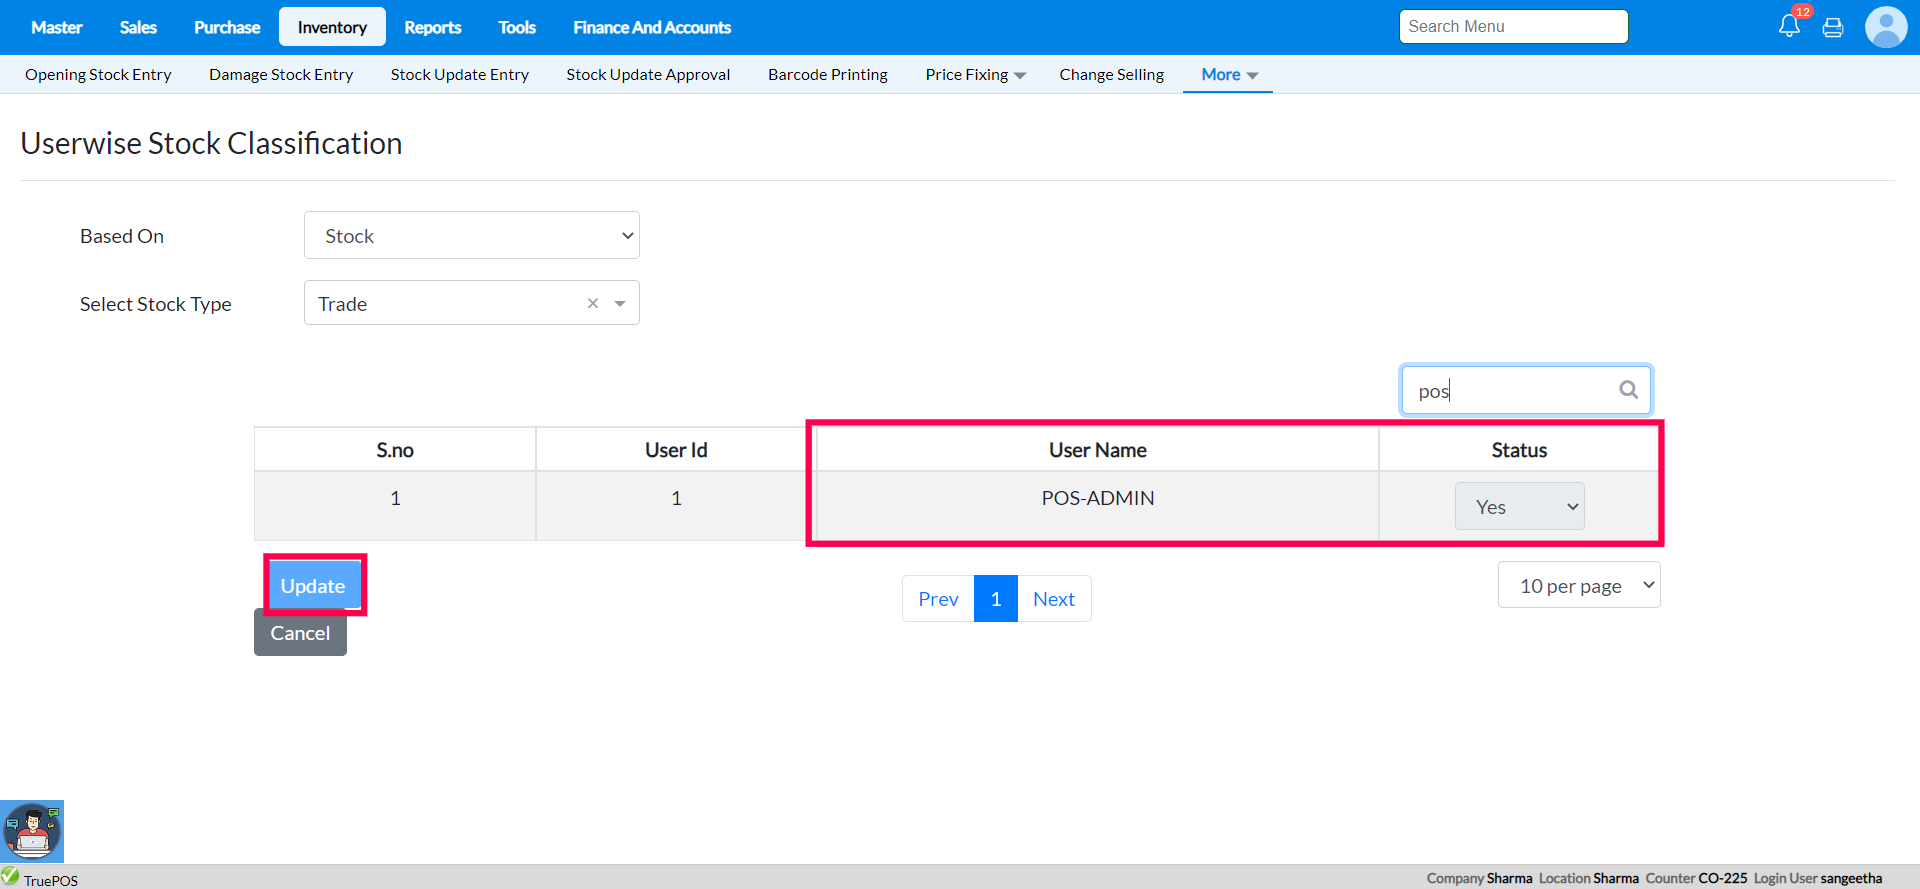Open the 10 per page selector
This screenshot has width=1920, height=889.
1579,585
